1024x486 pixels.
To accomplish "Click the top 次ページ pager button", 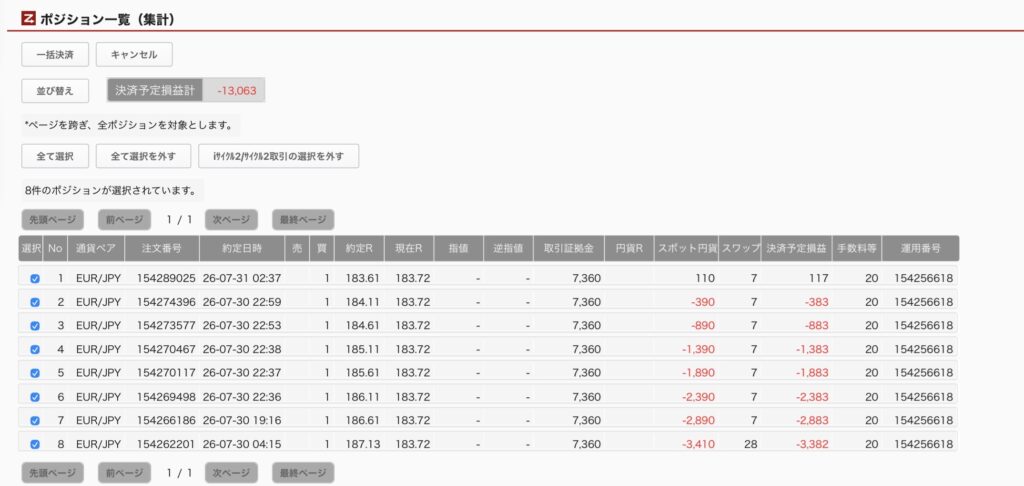I will pos(231,220).
